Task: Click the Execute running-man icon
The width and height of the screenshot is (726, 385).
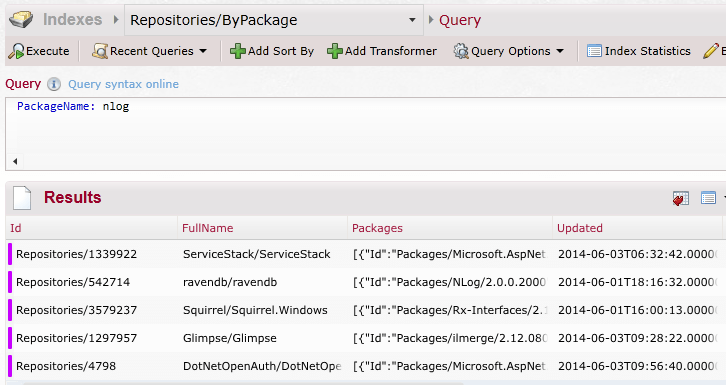Action: point(16,51)
